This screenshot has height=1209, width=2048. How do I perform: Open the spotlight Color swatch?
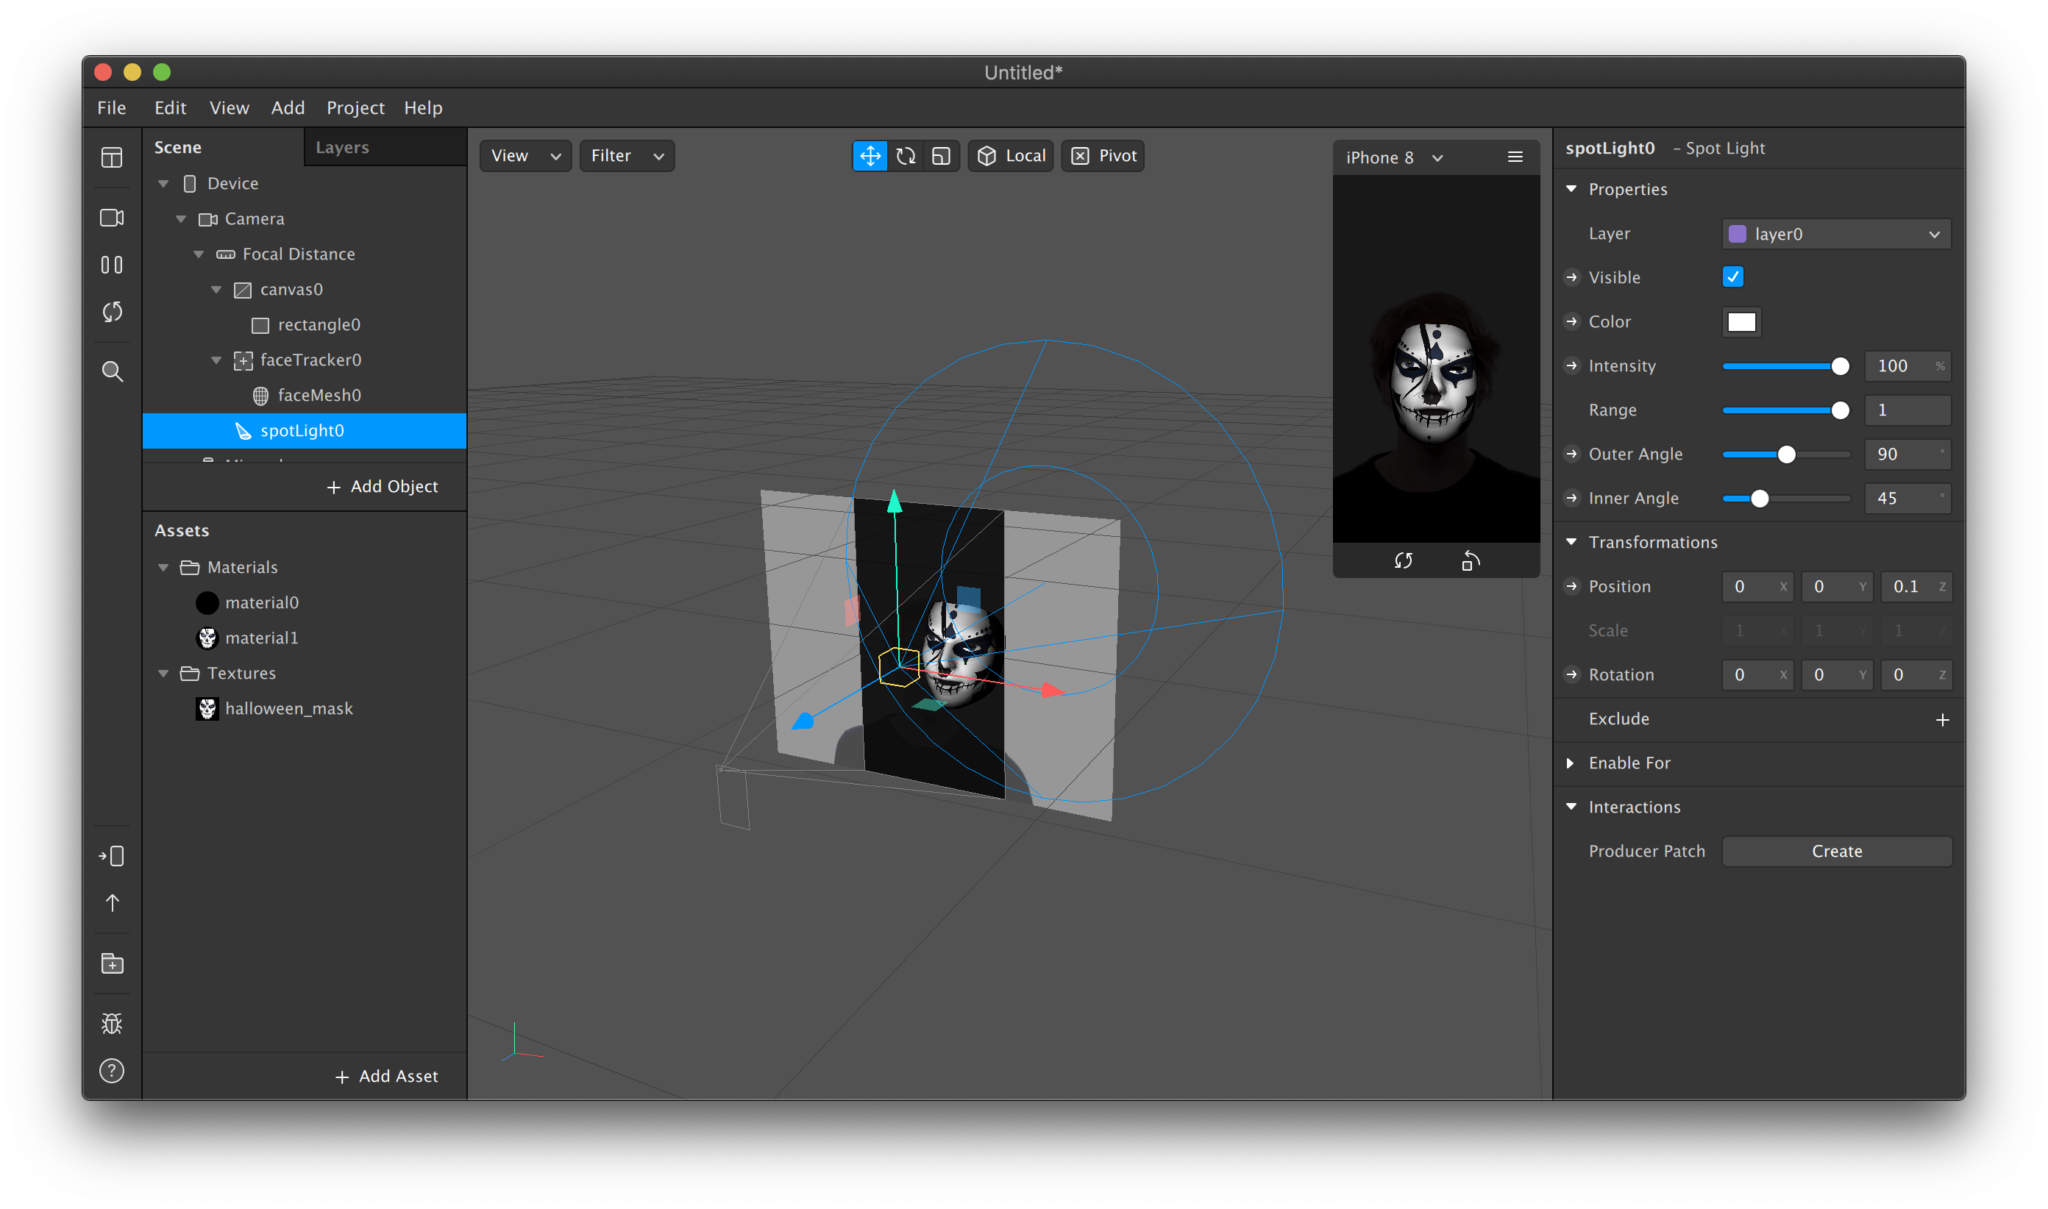[x=1741, y=321]
